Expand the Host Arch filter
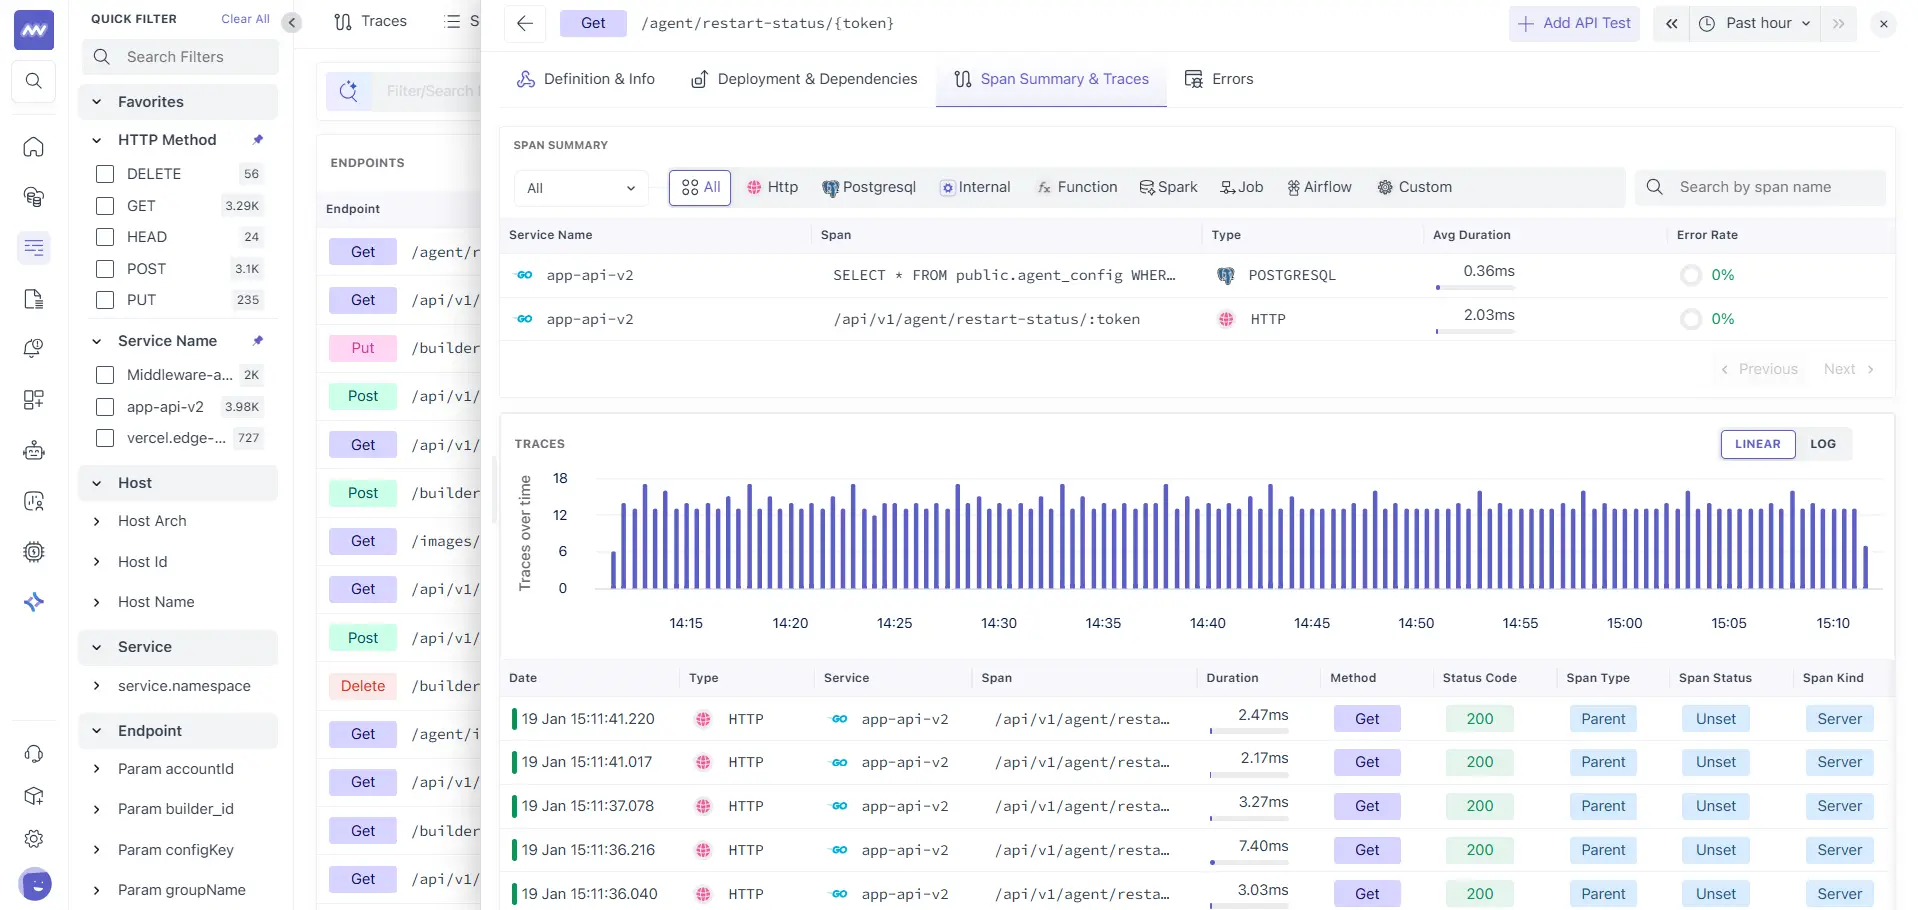1918x910 pixels. [x=97, y=521]
